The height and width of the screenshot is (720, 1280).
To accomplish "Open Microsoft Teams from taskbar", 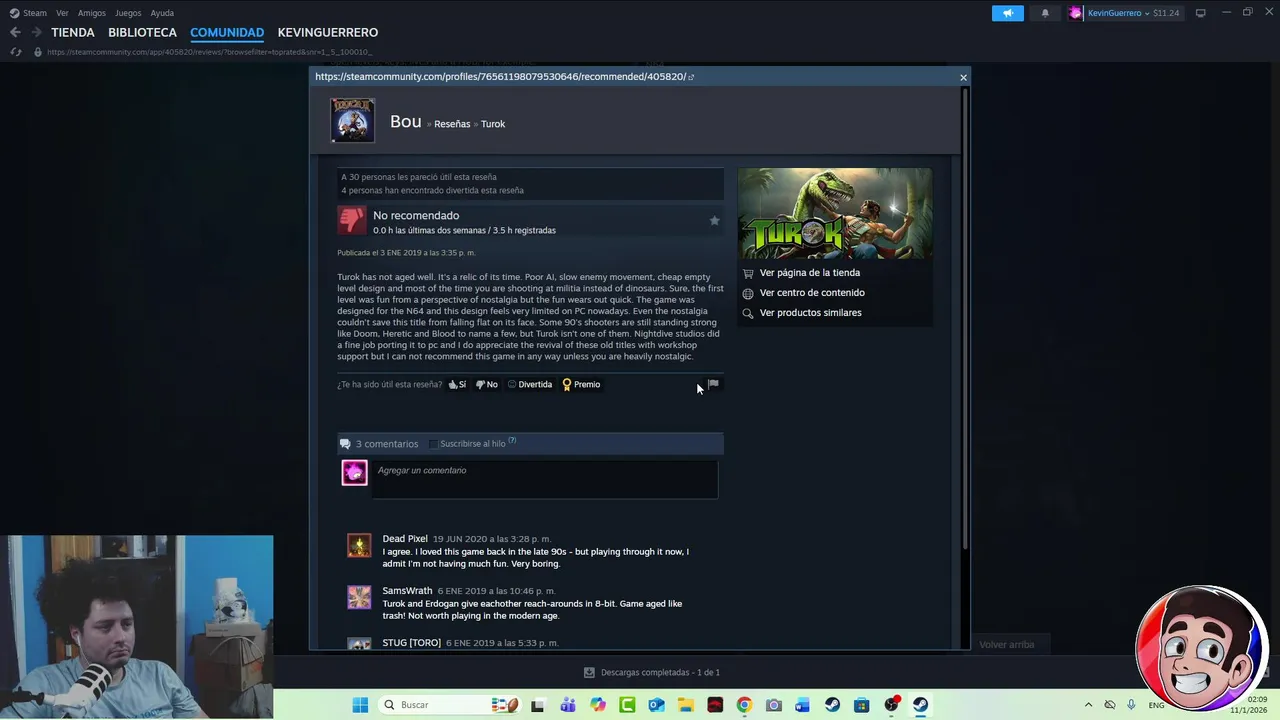I will pos(567,705).
